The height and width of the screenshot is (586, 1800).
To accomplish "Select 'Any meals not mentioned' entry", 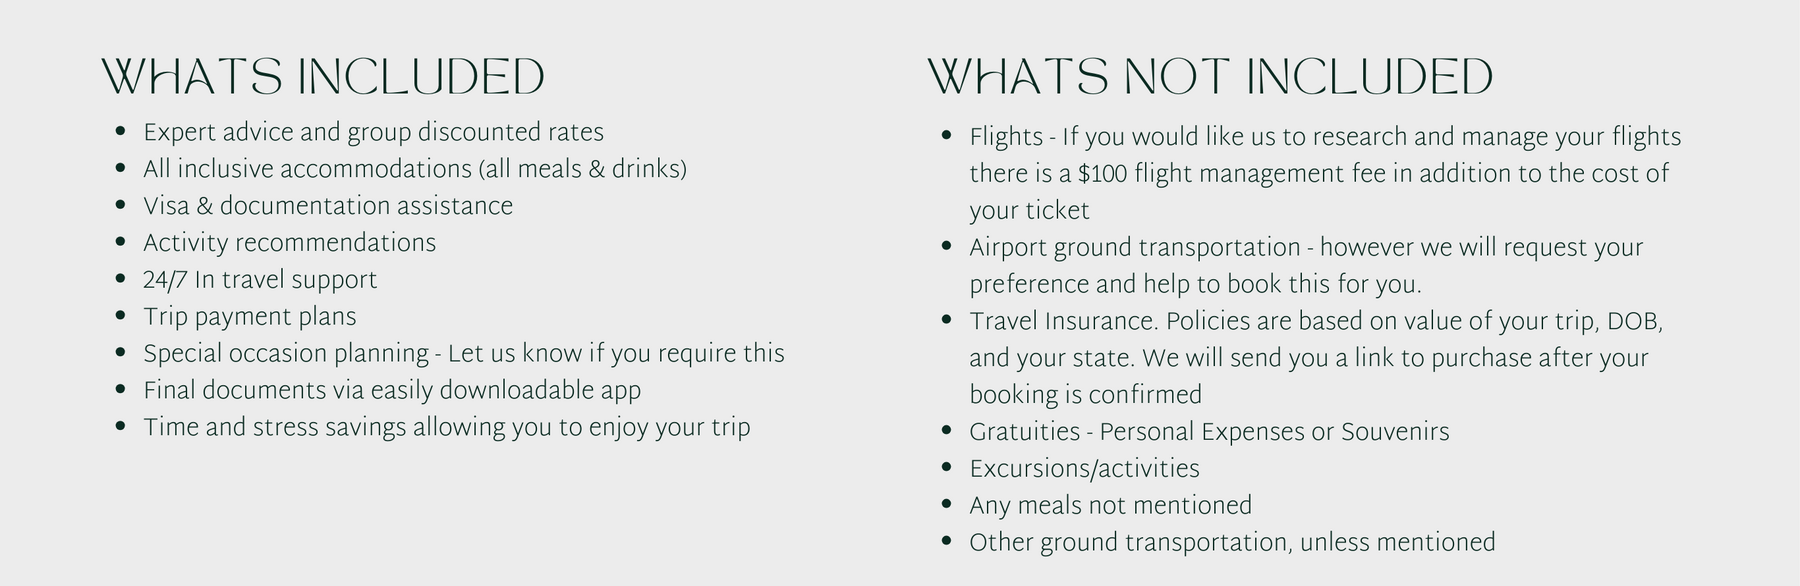I will pyautogui.click(x=1110, y=506).
